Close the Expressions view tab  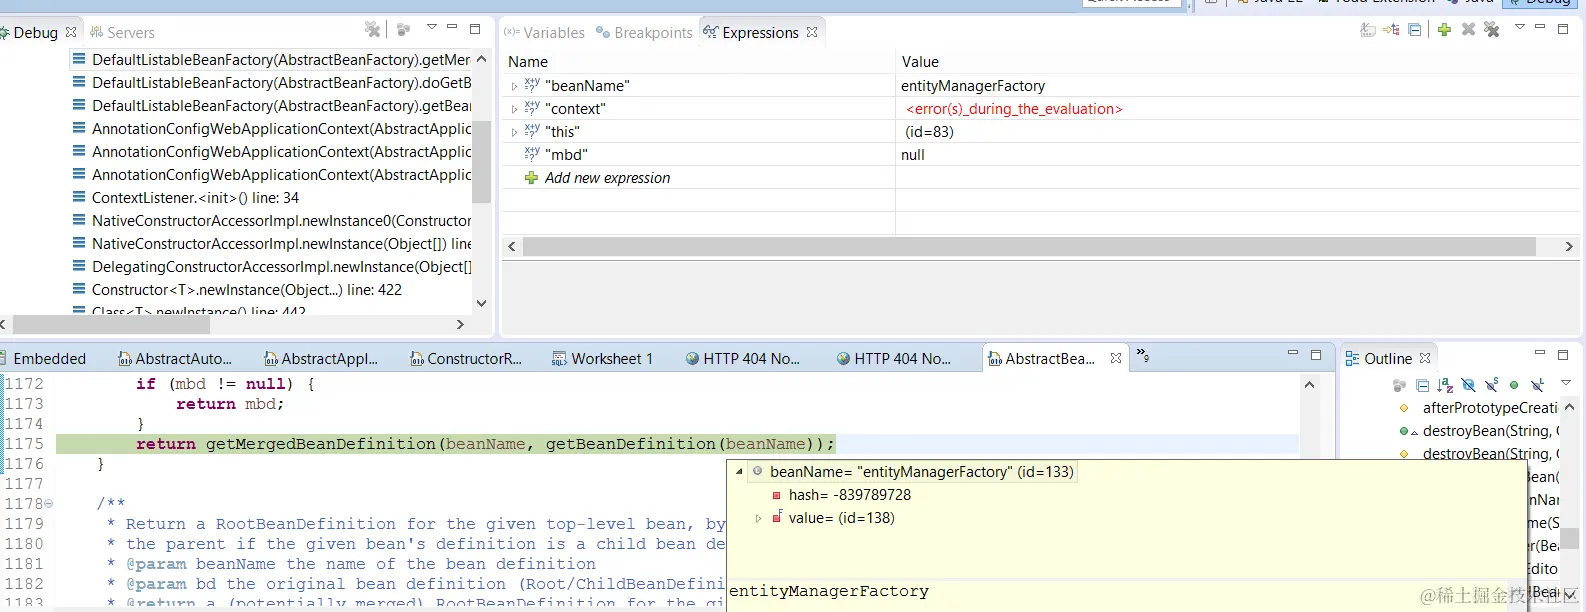[x=812, y=32]
